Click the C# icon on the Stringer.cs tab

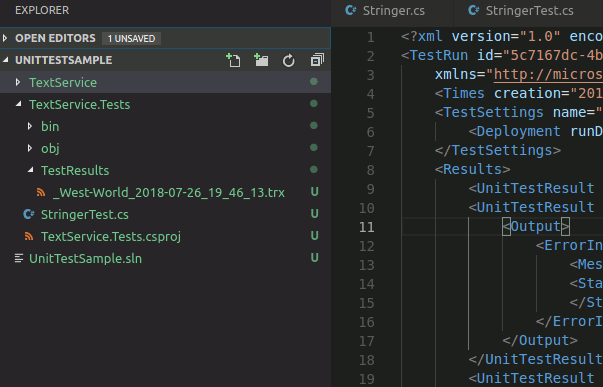coord(351,10)
